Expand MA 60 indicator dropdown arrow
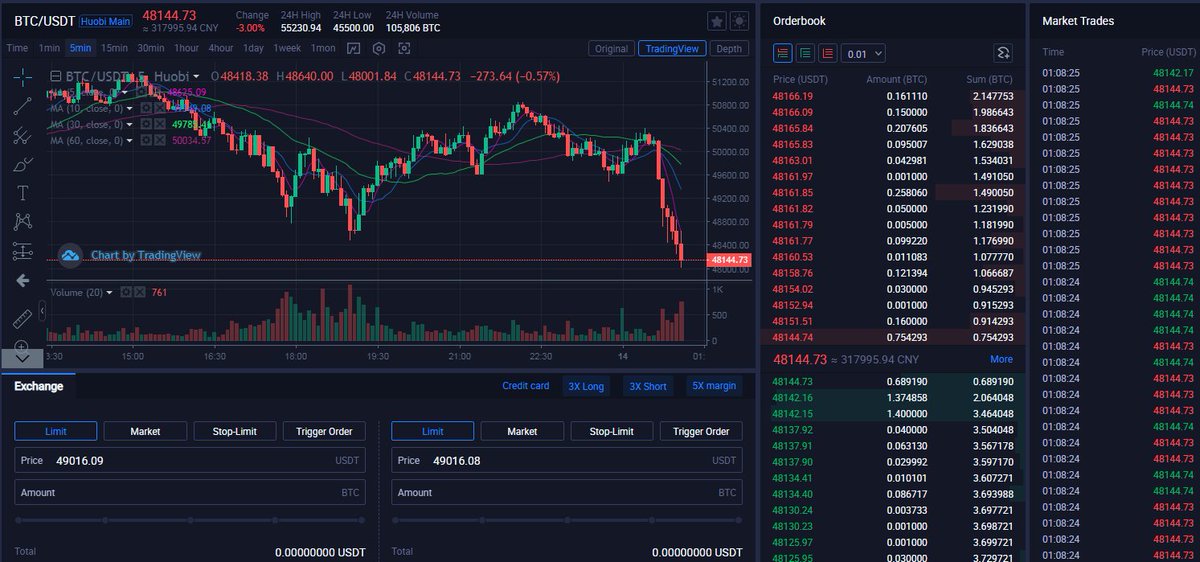The width and height of the screenshot is (1200, 562). (x=129, y=140)
